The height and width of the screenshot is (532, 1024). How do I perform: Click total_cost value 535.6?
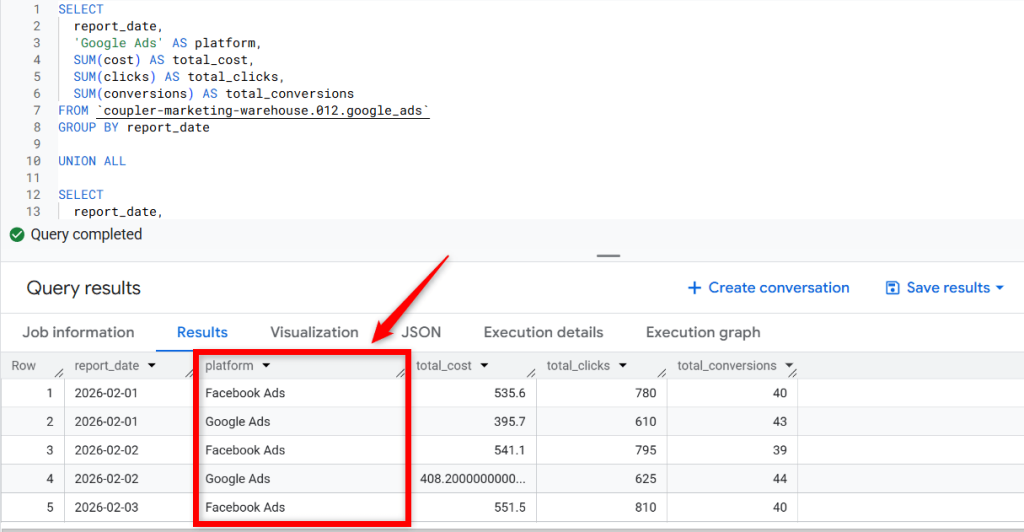pos(510,393)
